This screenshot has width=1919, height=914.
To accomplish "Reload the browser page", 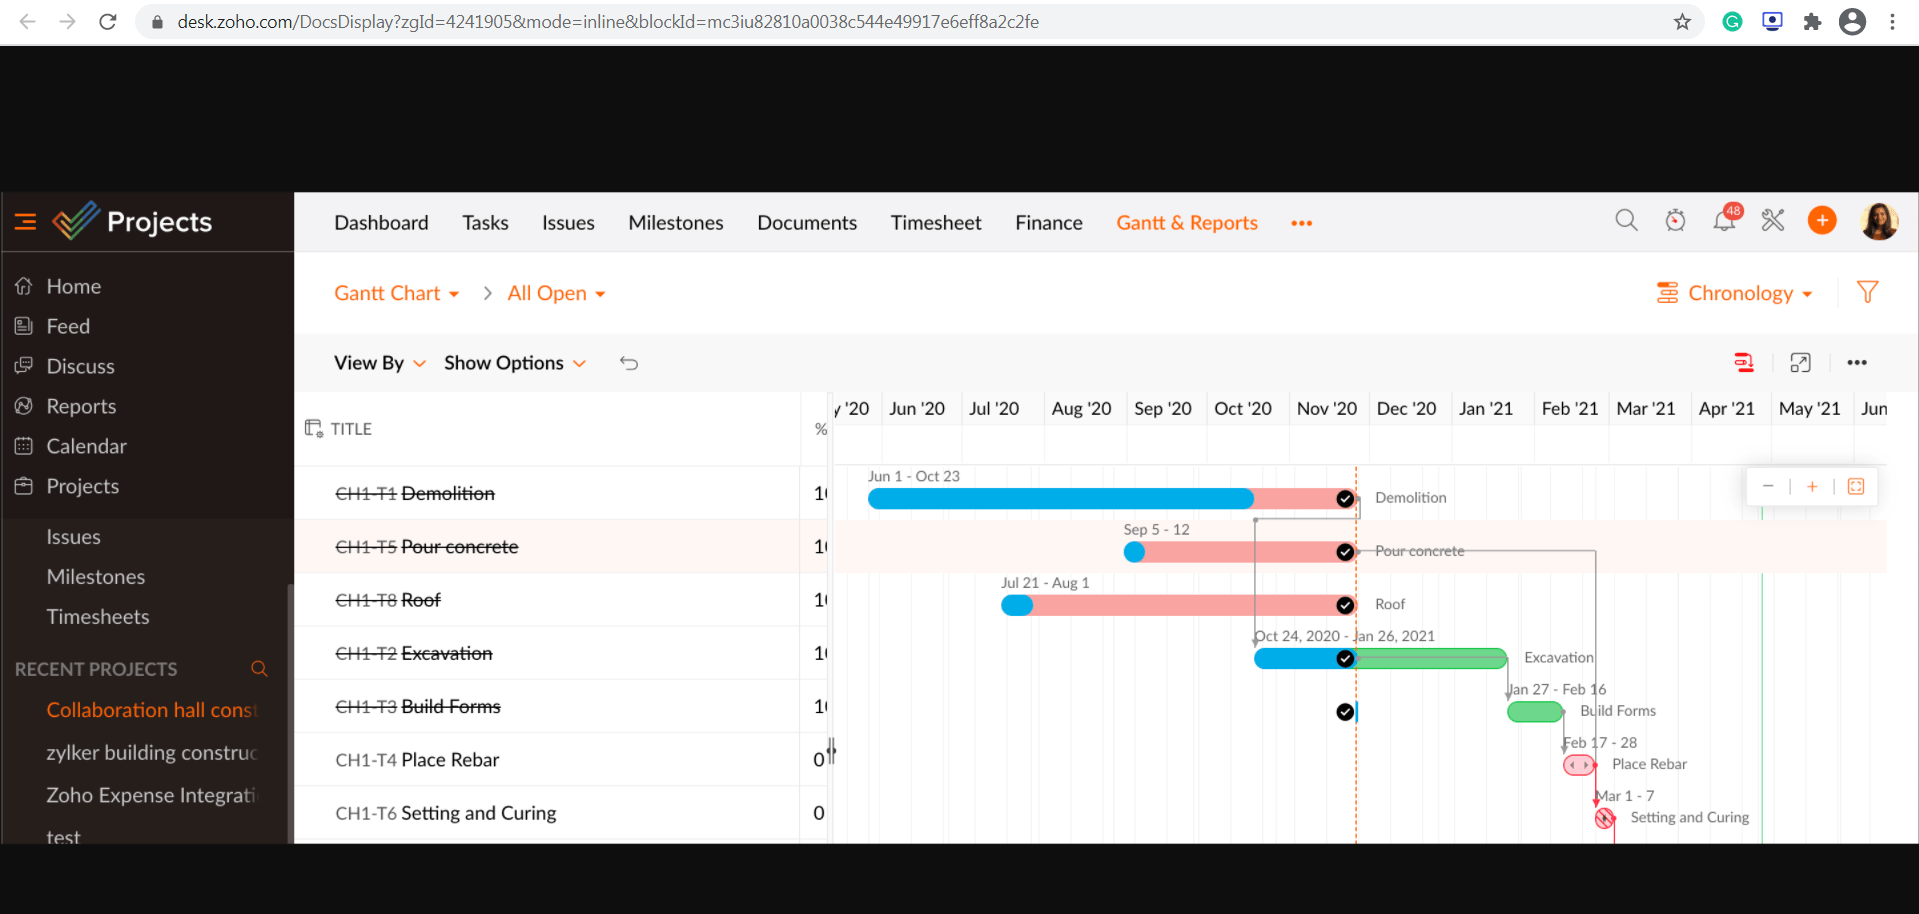I will [108, 22].
